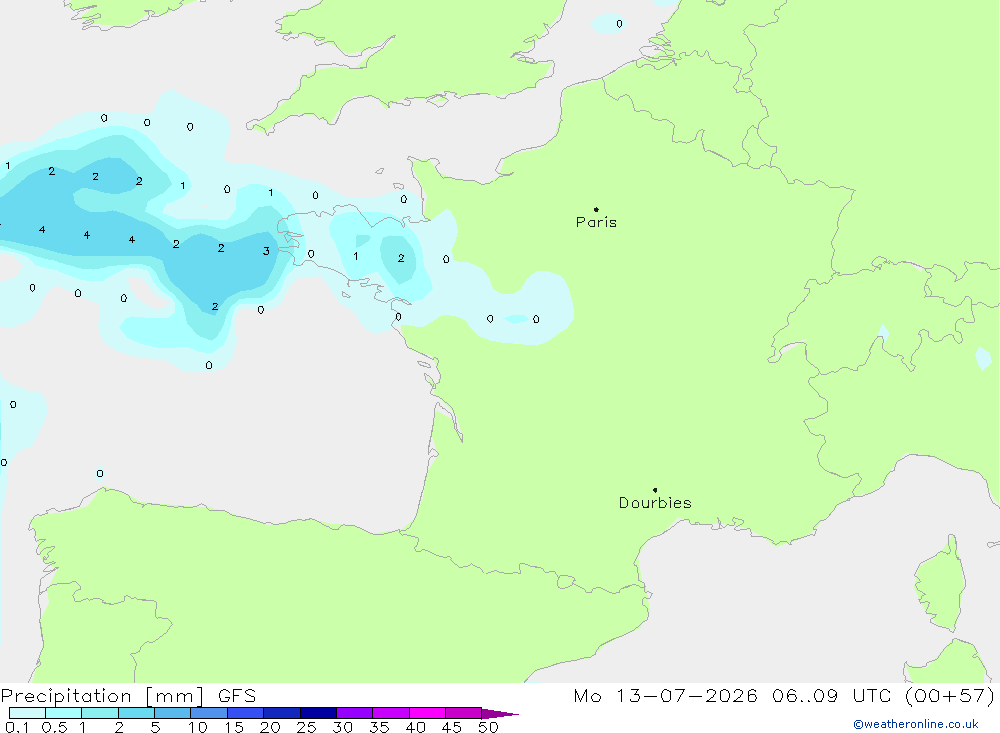Click the value 3 off Brittany
1000x733 pixels.
click(x=266, y=251)
